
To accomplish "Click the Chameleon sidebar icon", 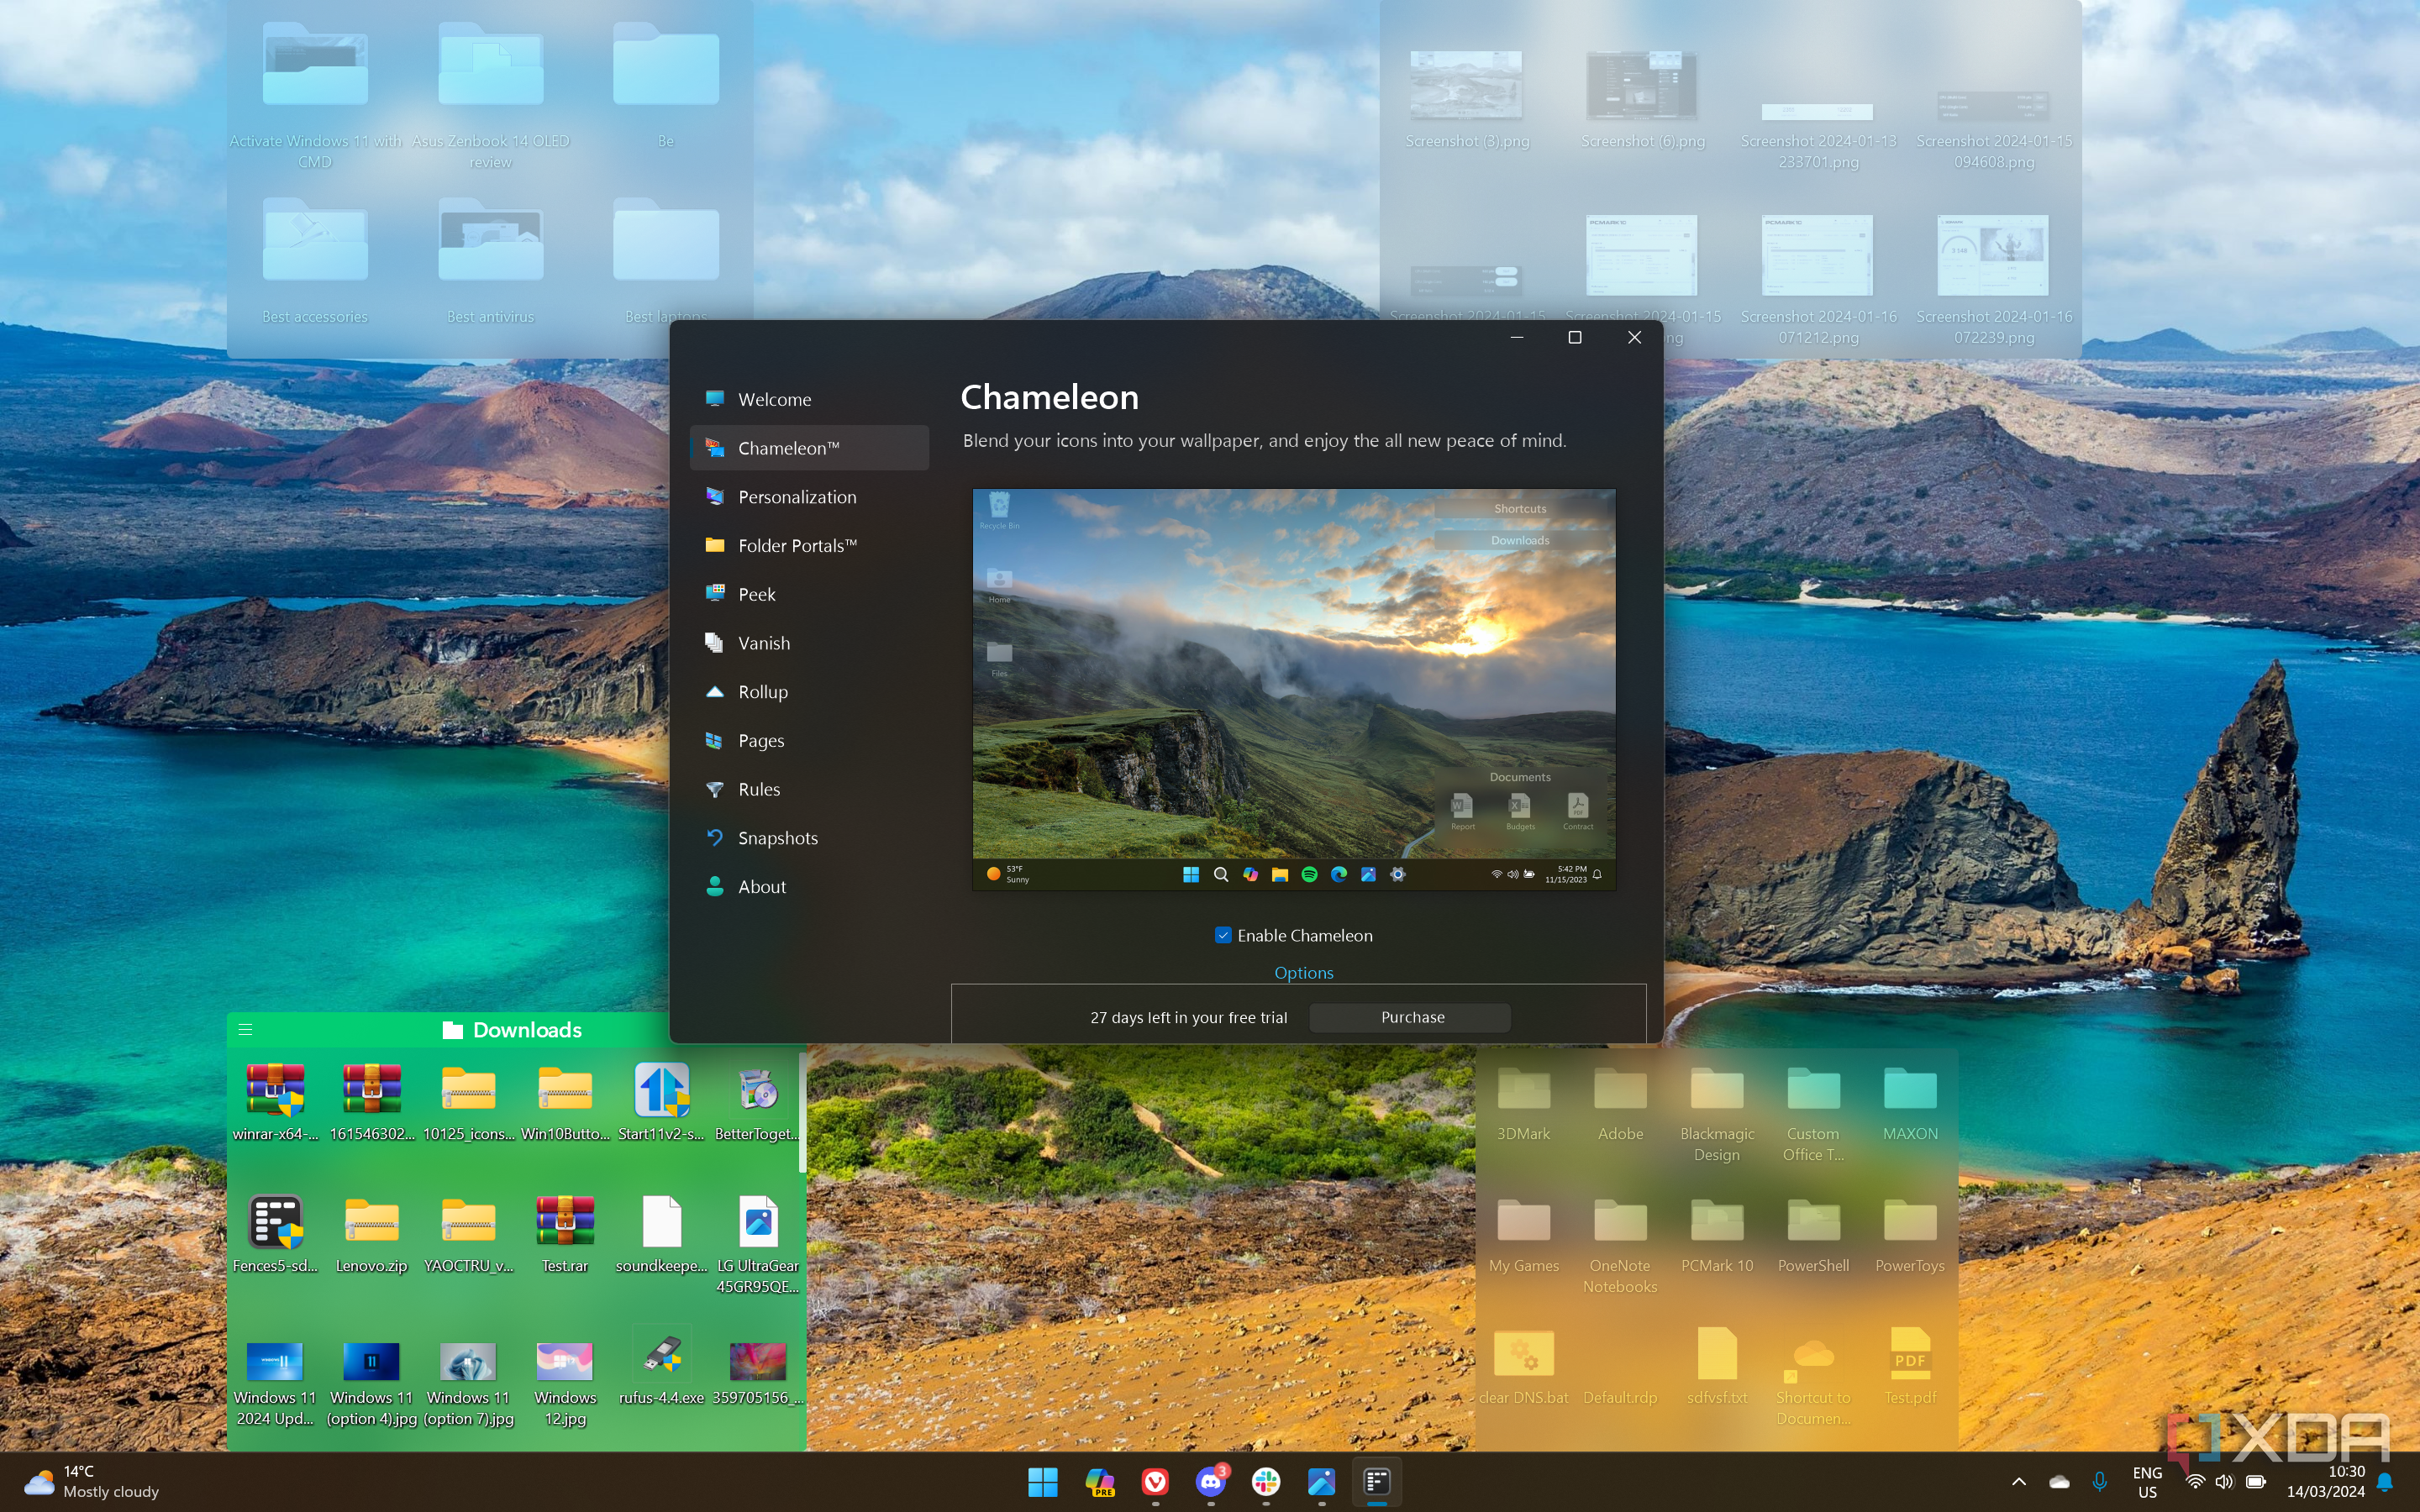I will coord(714,448).
